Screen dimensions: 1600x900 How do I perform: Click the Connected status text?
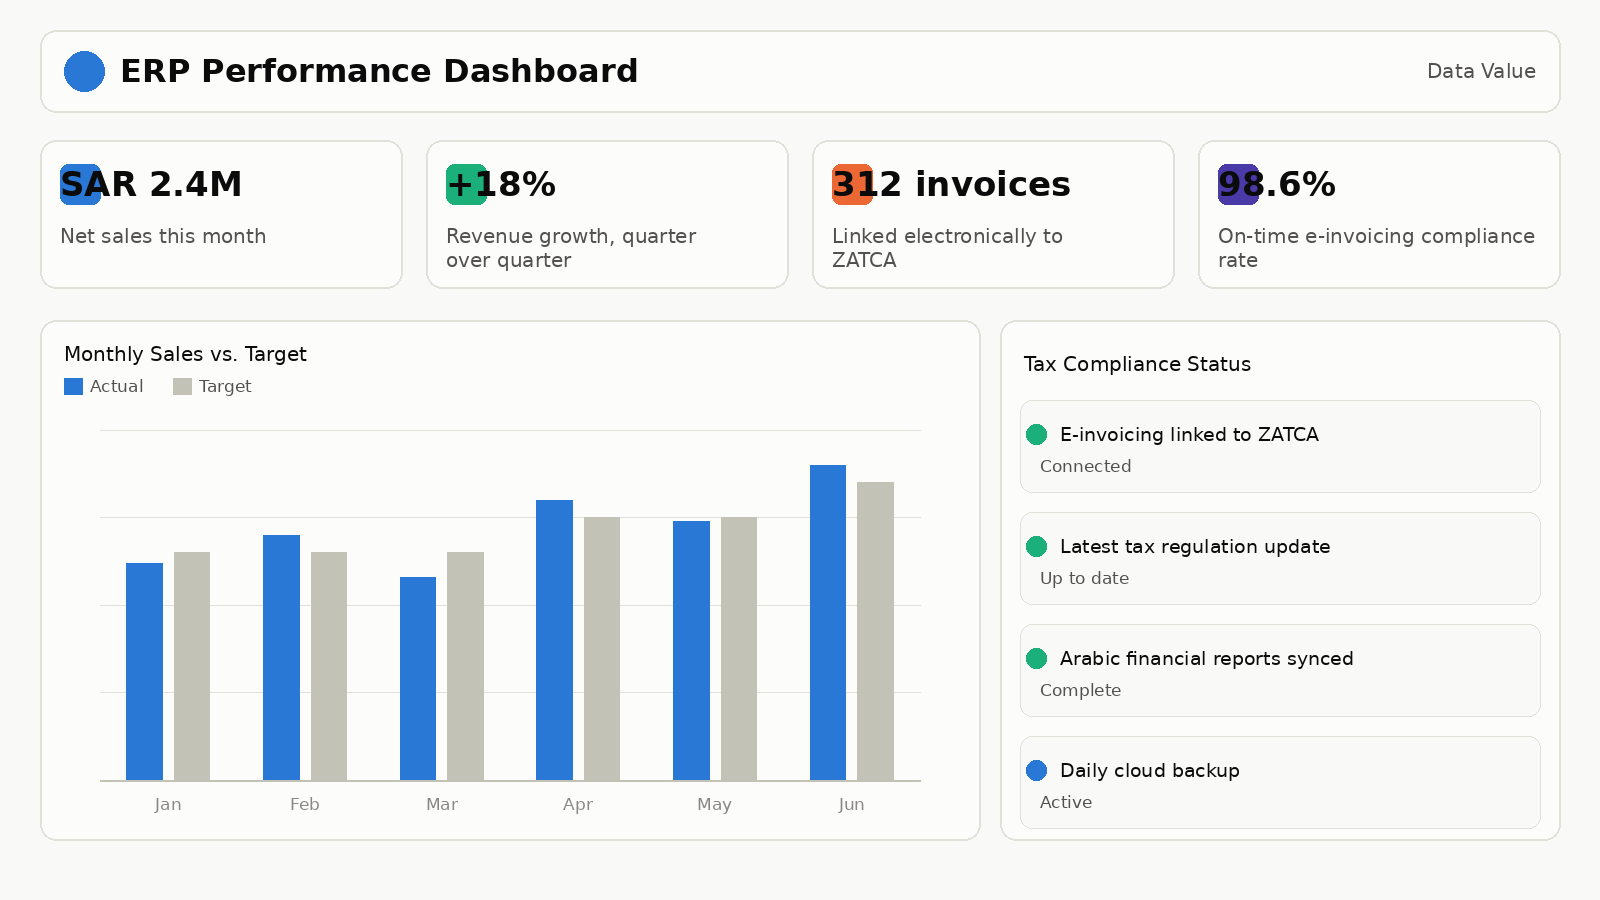[x=1086, y=466]
